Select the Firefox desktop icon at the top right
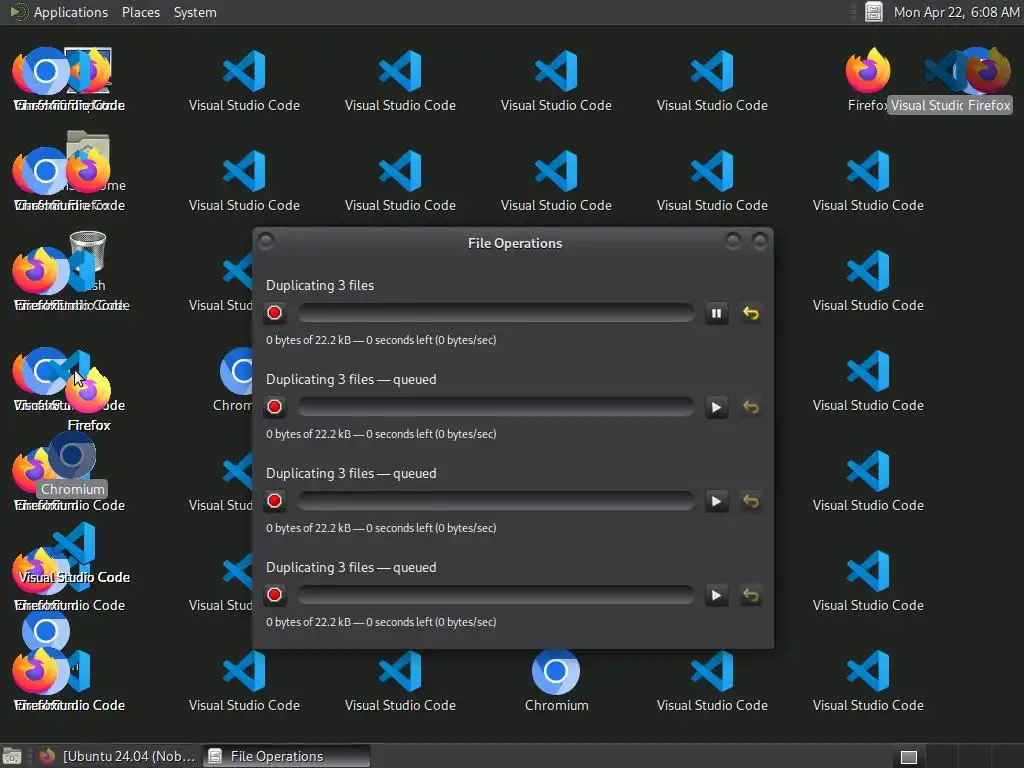 coord(868,70)
